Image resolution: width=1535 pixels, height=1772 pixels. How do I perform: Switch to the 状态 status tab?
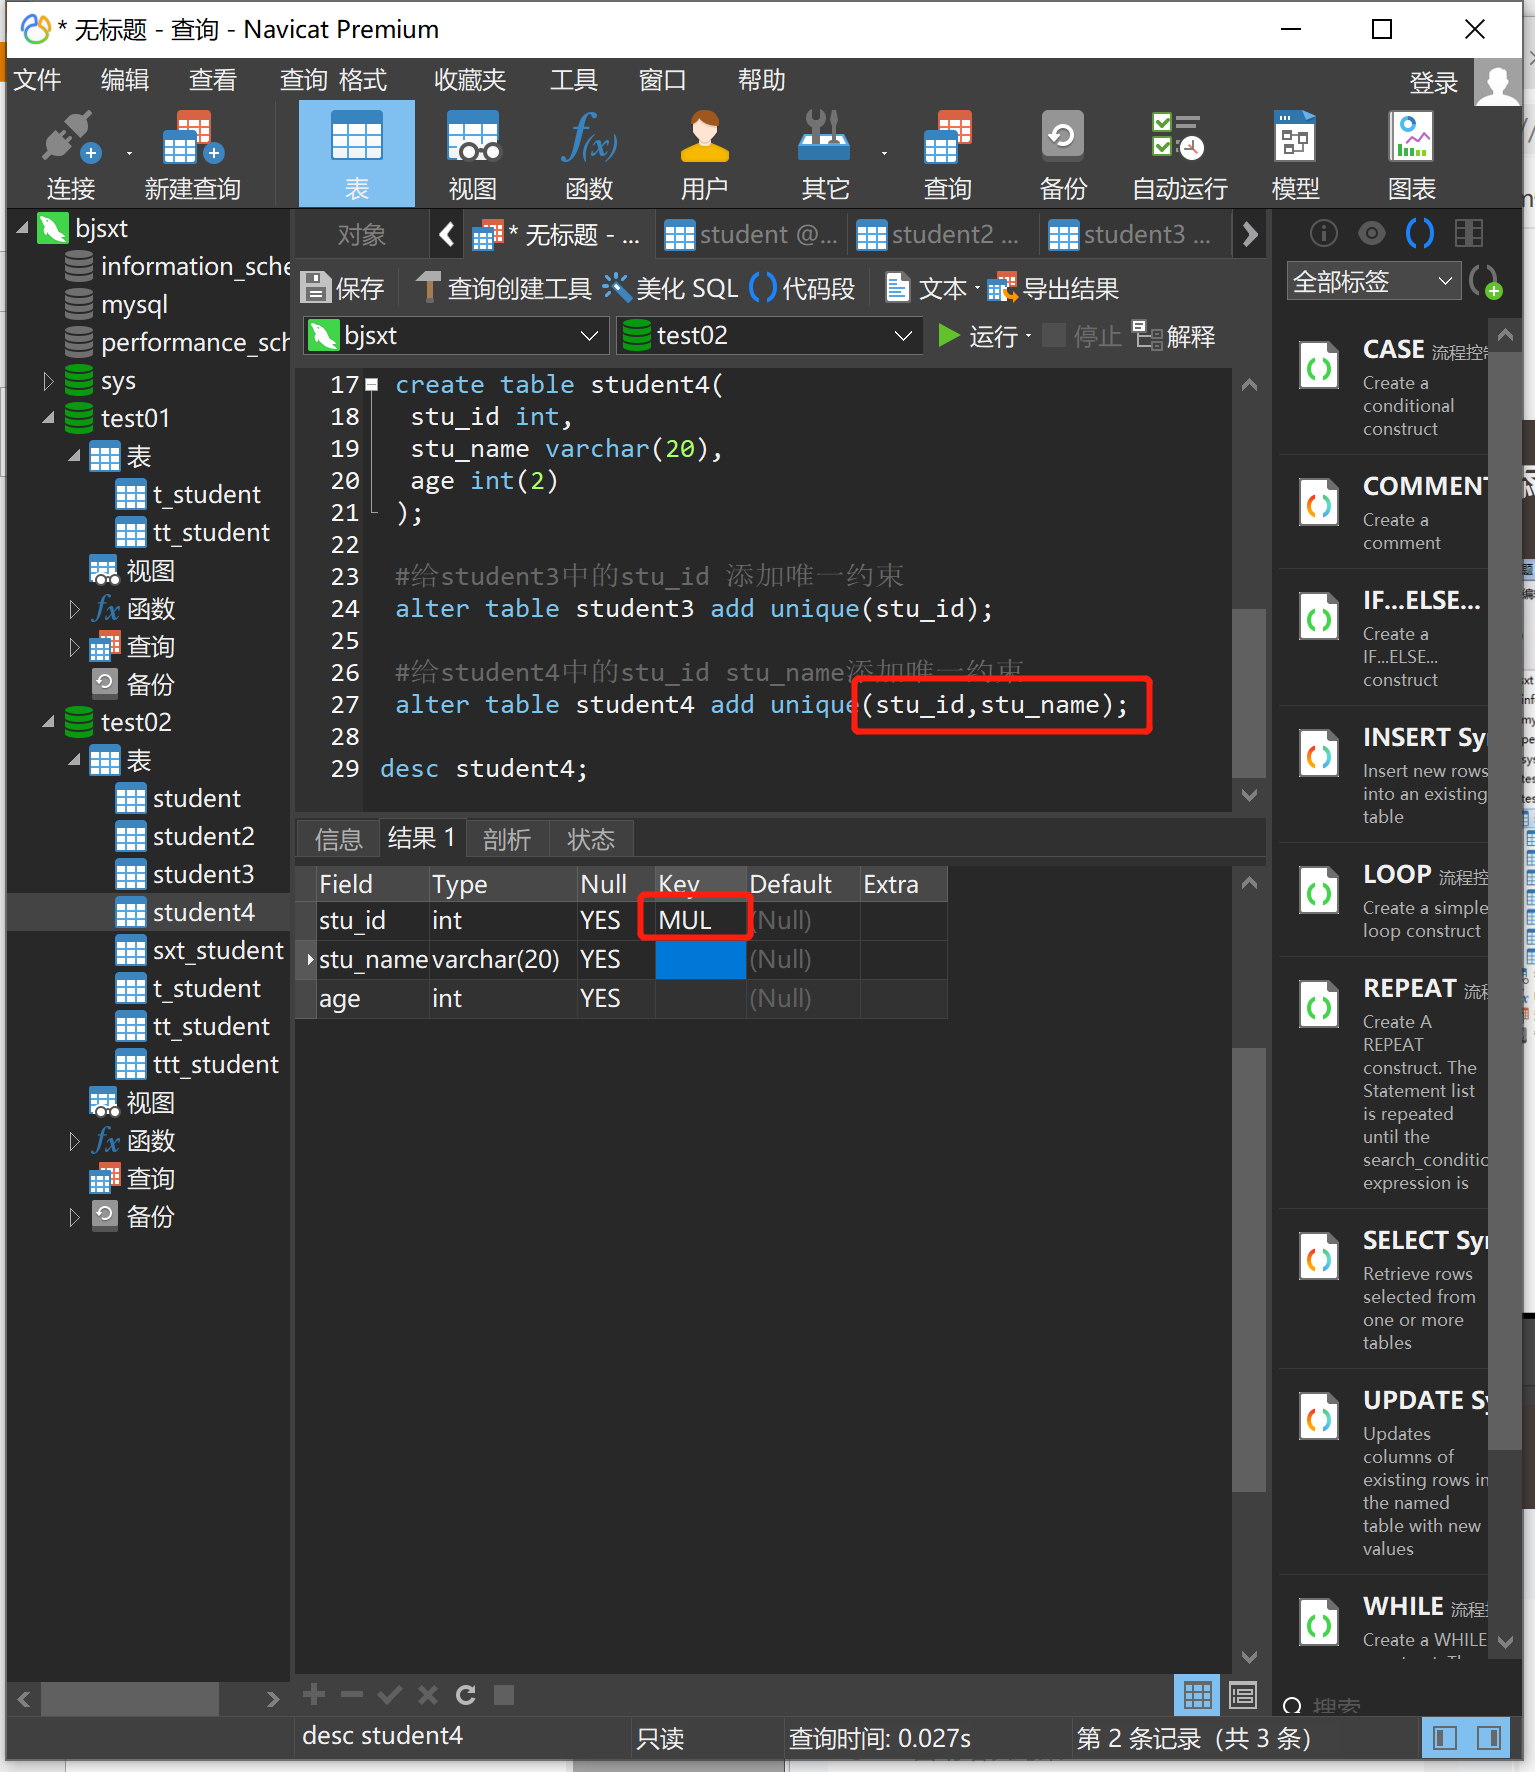click(x=590, y=839)
